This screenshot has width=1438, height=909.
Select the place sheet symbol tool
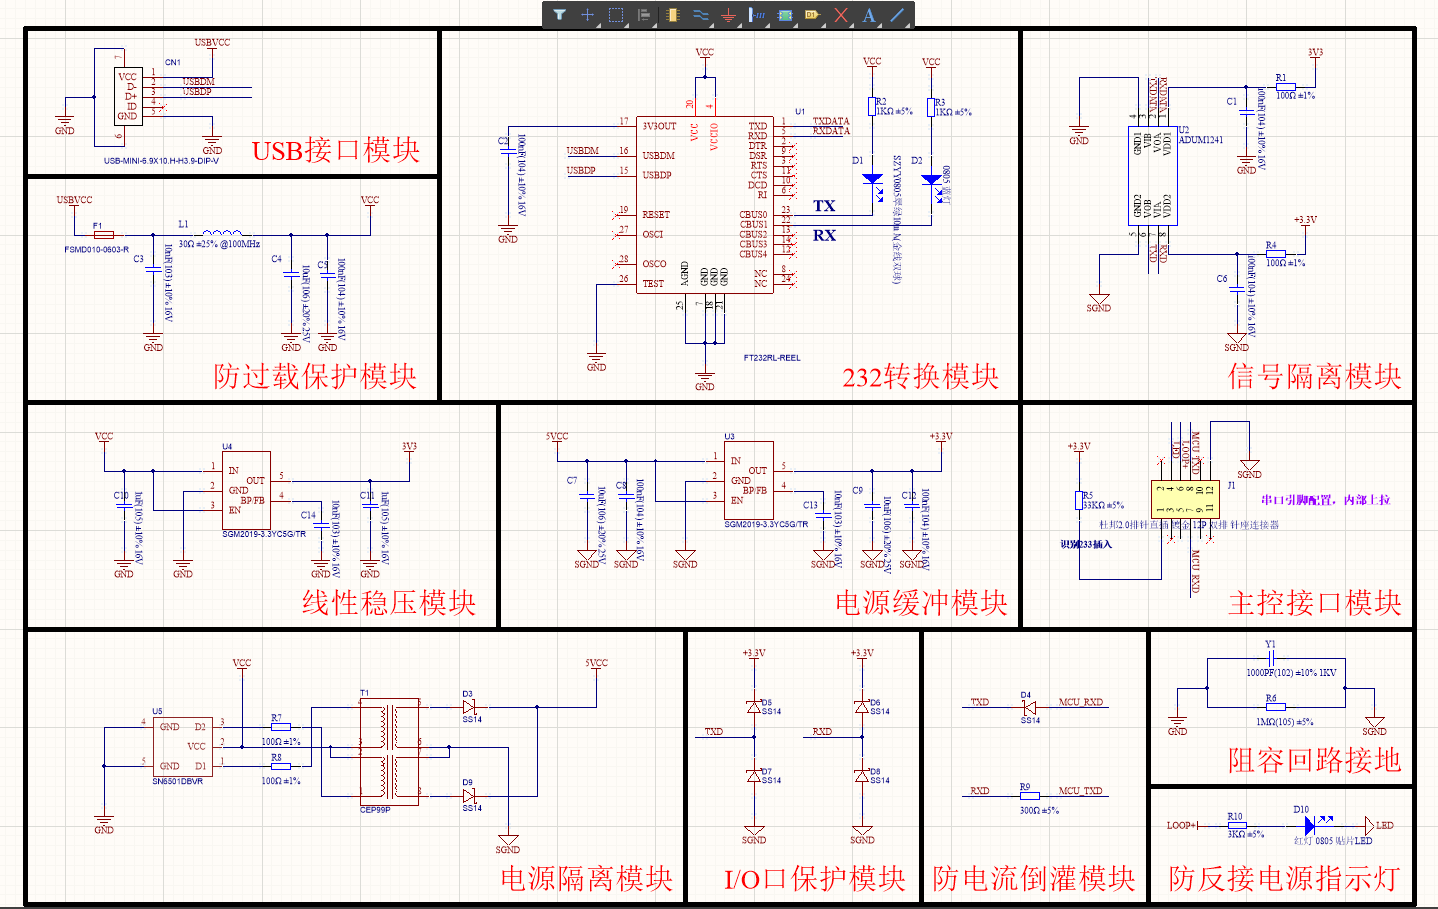[x=786, y=15]
